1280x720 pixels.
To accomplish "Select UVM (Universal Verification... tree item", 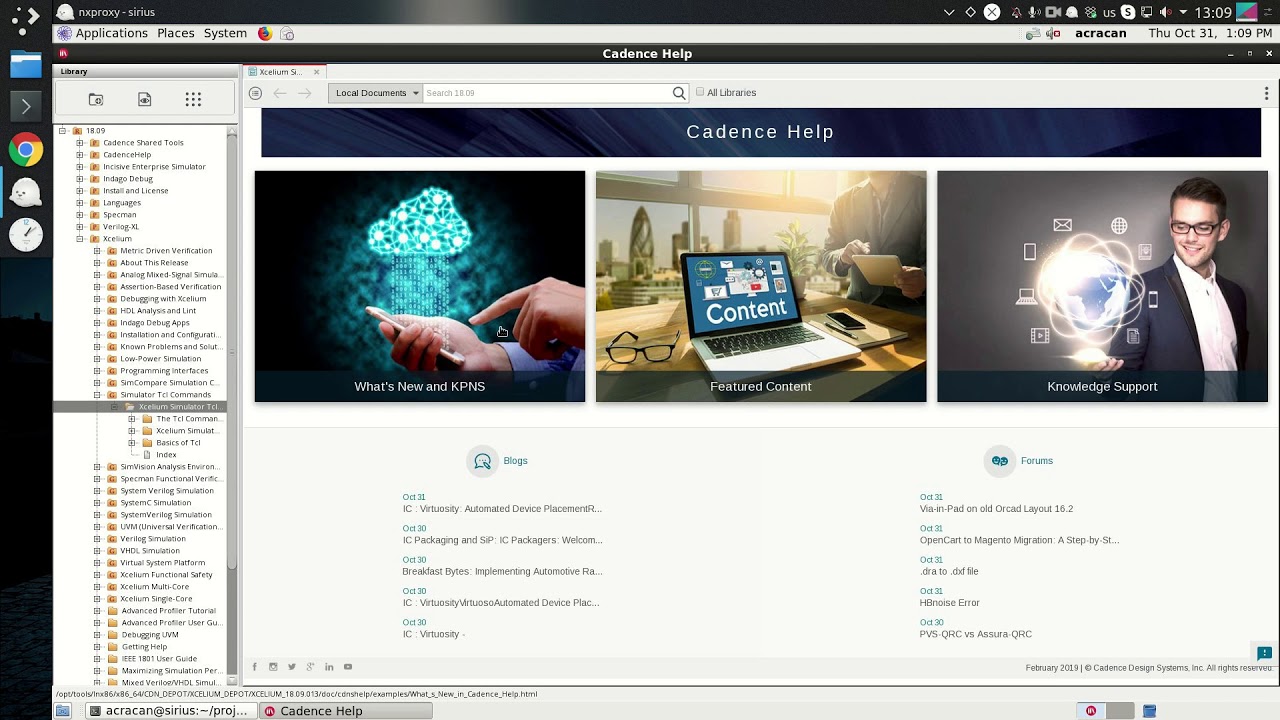I will click(169, 527).
